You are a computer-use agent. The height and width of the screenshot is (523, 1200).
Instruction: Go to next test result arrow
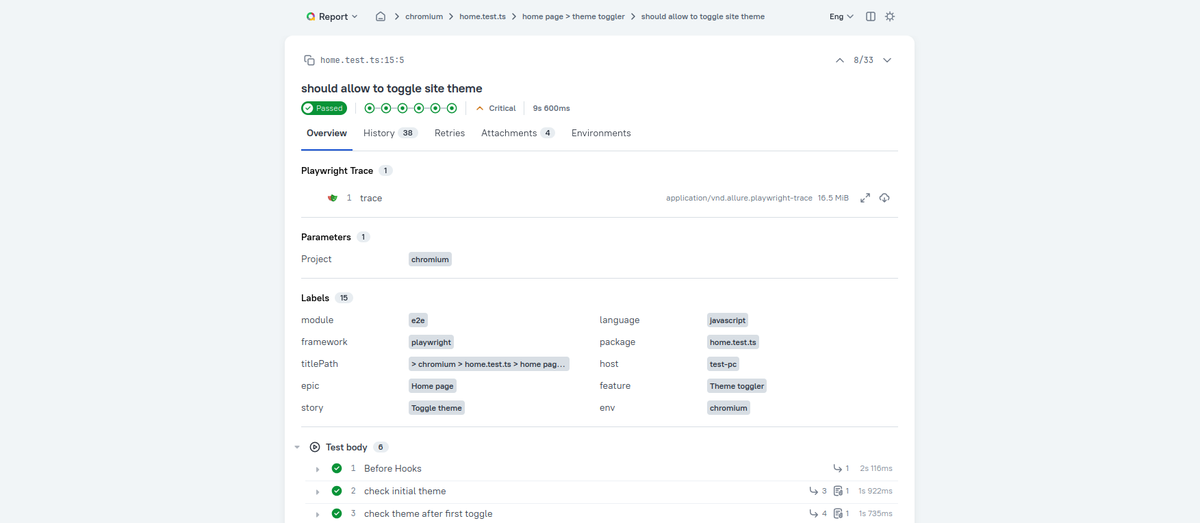887,61
